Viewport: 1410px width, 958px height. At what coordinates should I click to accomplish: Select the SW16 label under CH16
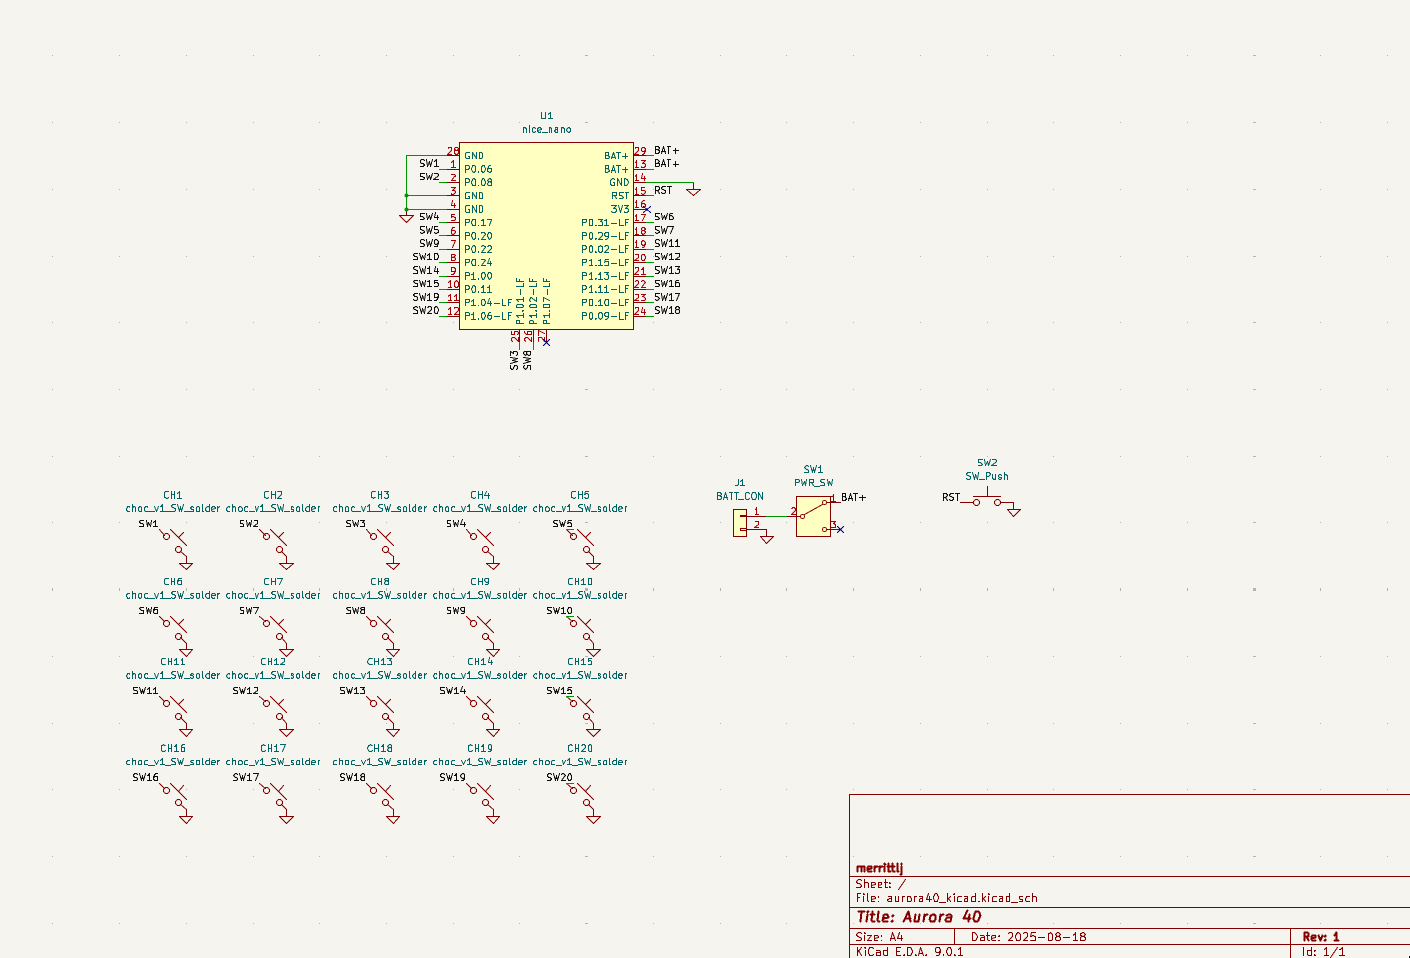click(x=145, y=777)
